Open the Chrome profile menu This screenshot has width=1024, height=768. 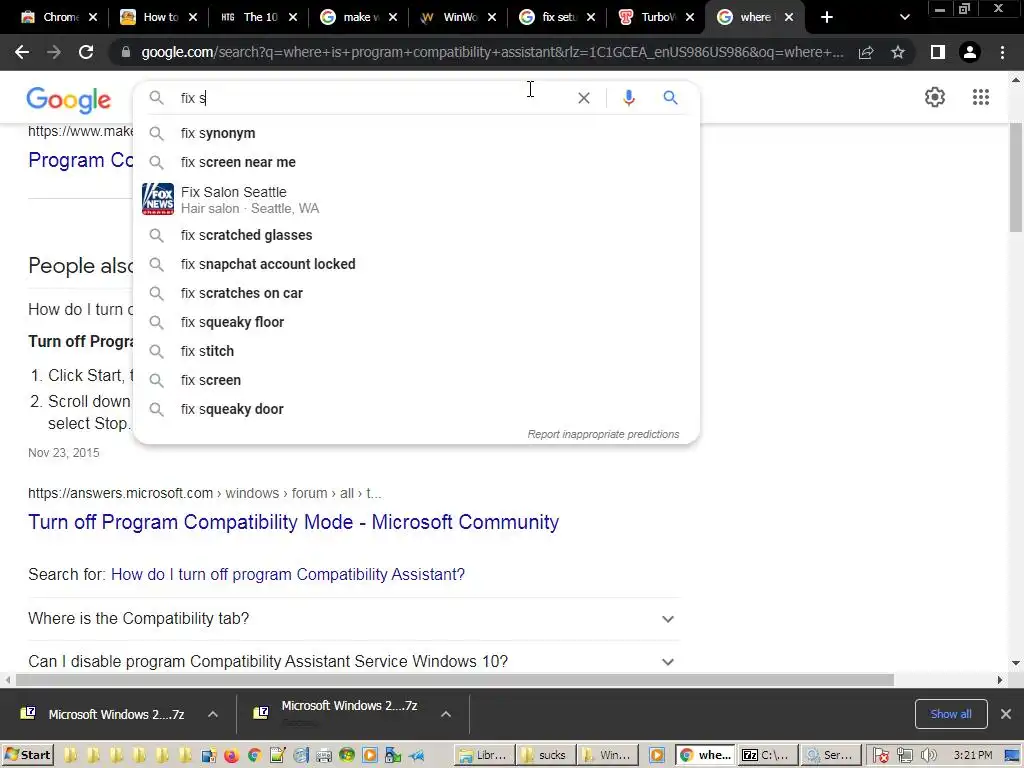click(970, 52)
